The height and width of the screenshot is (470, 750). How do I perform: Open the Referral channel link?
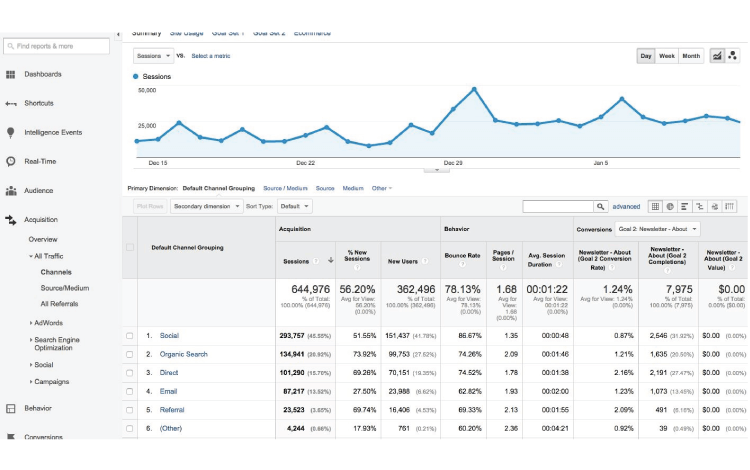pyautogui.click(x=172, y=410)
